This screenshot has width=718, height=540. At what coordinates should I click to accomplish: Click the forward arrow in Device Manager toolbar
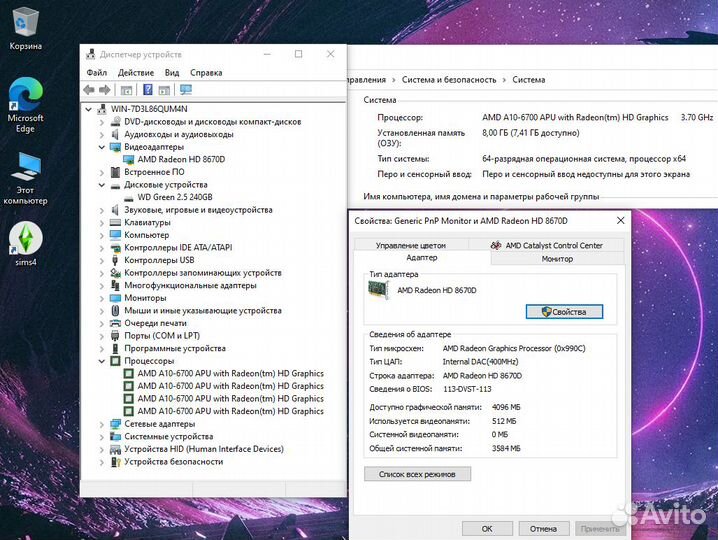click(105, 90)
